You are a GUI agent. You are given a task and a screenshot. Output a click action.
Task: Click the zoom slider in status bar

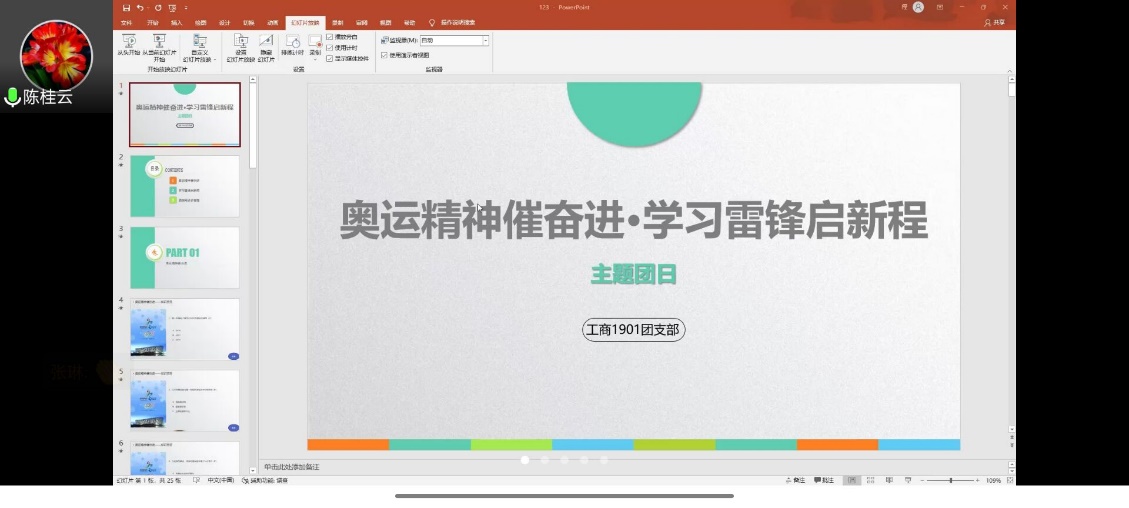point(949,480)
